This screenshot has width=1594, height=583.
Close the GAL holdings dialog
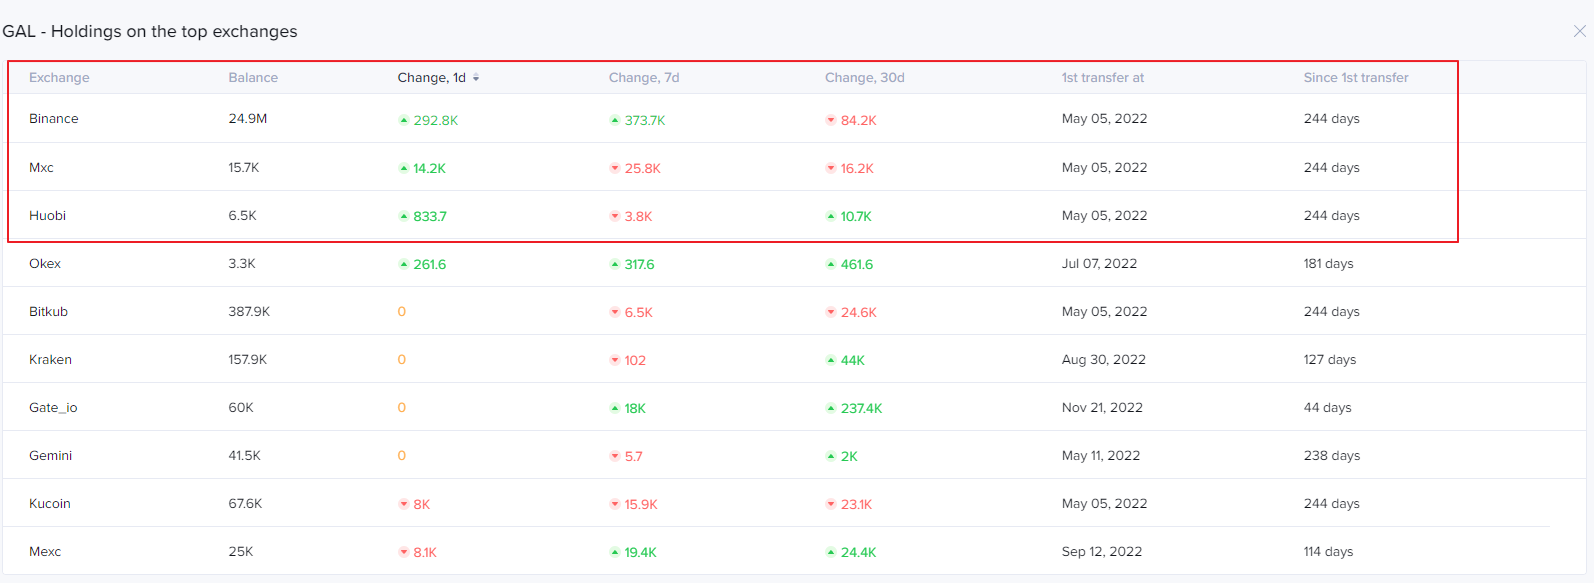1579,31
